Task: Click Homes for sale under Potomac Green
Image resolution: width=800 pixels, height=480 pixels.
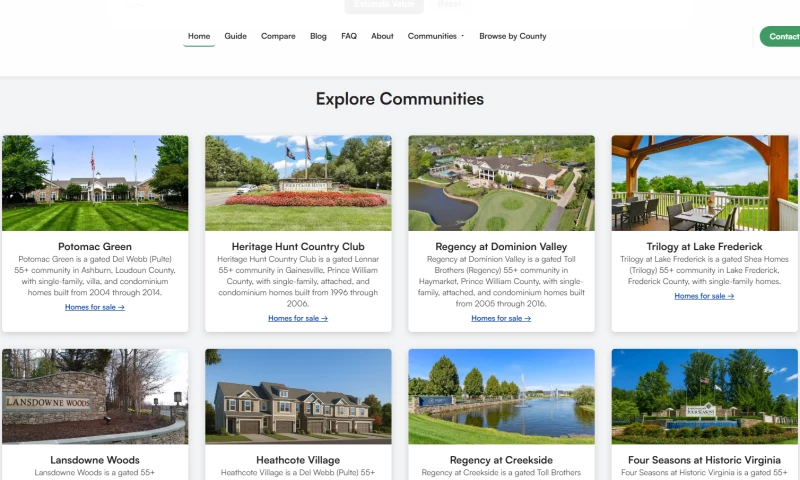Action: tap(95, 307)
